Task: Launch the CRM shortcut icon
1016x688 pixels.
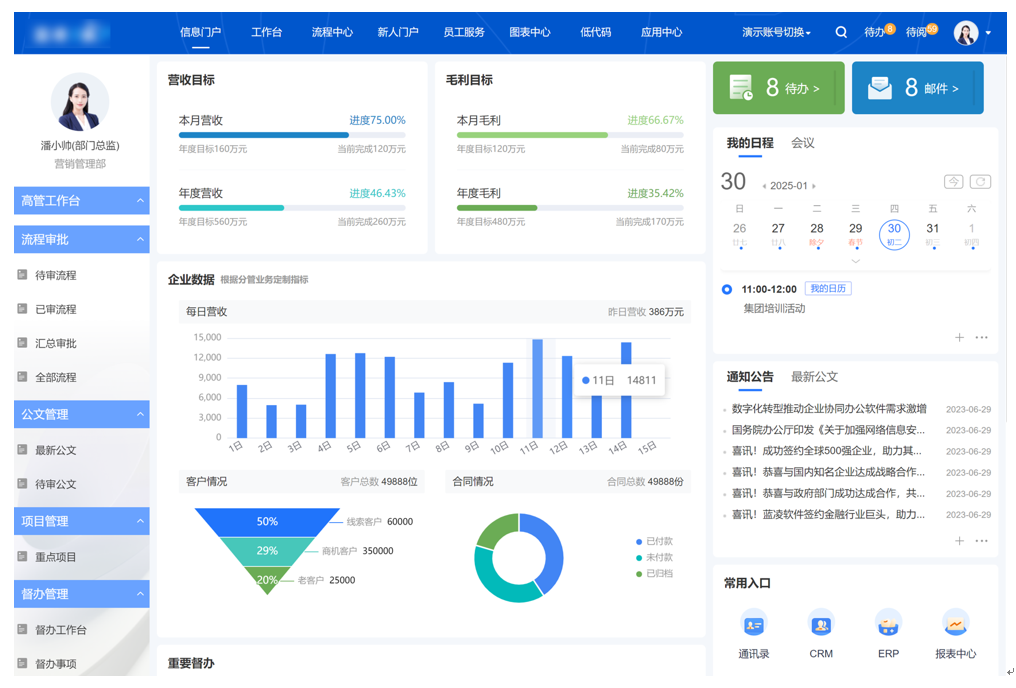Action: click(821, 625)
